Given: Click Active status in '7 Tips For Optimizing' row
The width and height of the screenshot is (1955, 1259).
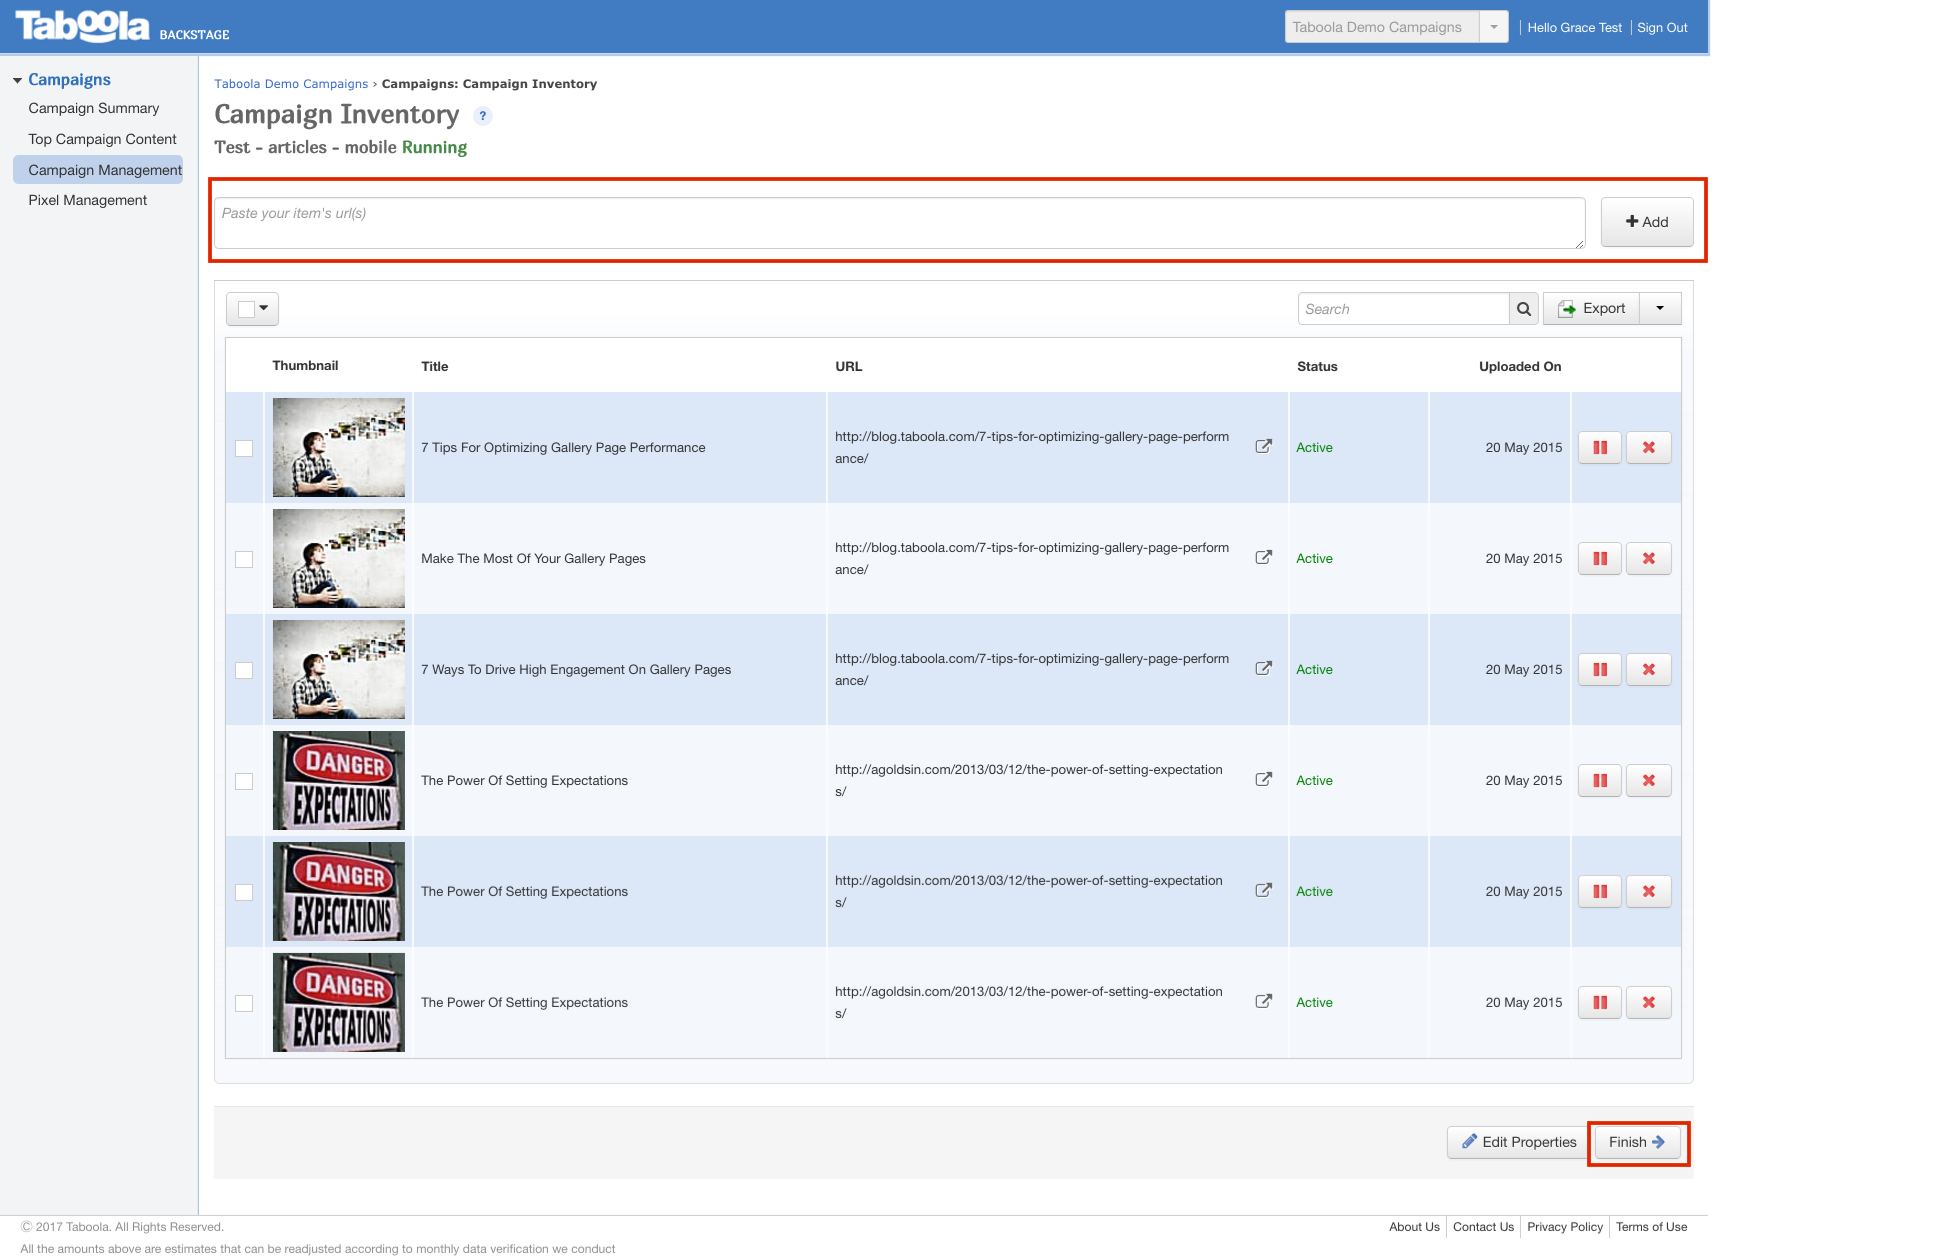Looking at the screenshot, I should click(x=1314, y=448).
